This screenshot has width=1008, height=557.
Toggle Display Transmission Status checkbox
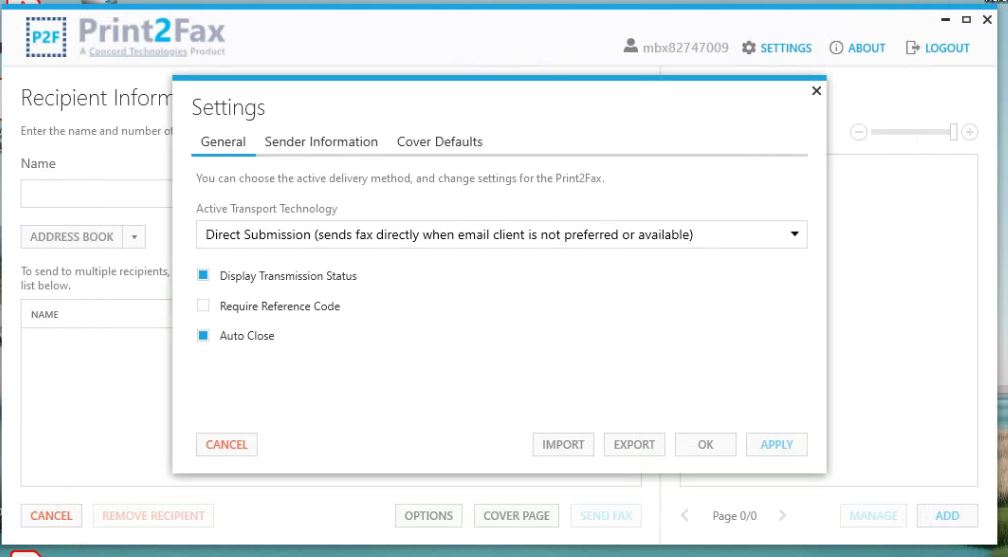[203, 275]
